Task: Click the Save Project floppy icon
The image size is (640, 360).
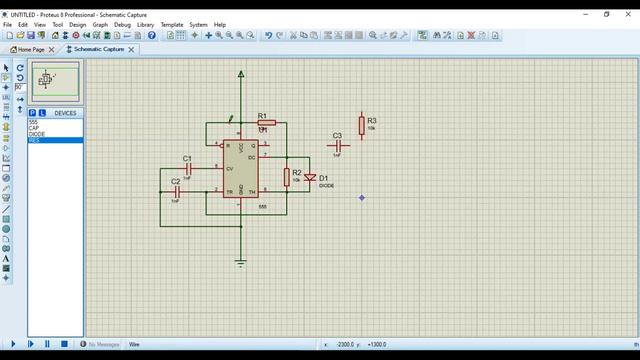Action: 31,36
